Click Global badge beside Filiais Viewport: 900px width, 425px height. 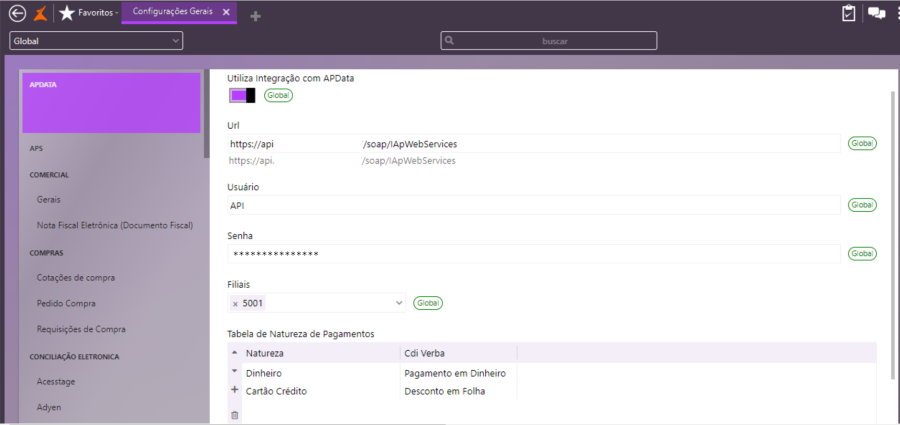[428, 303]
